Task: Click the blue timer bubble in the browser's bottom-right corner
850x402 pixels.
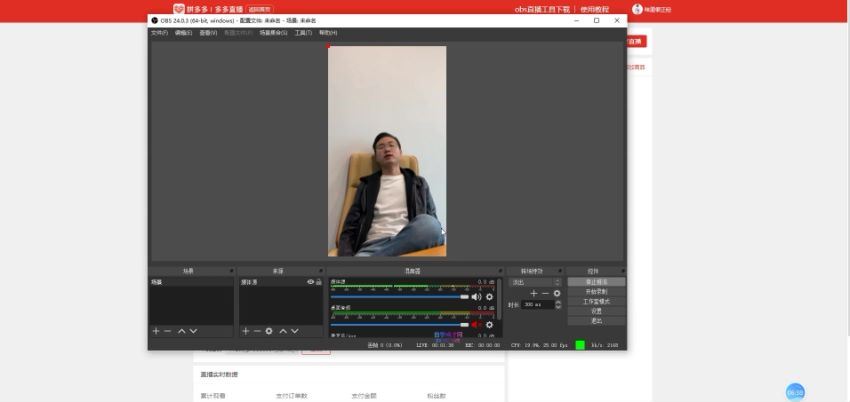Action: tap(795, 392)
